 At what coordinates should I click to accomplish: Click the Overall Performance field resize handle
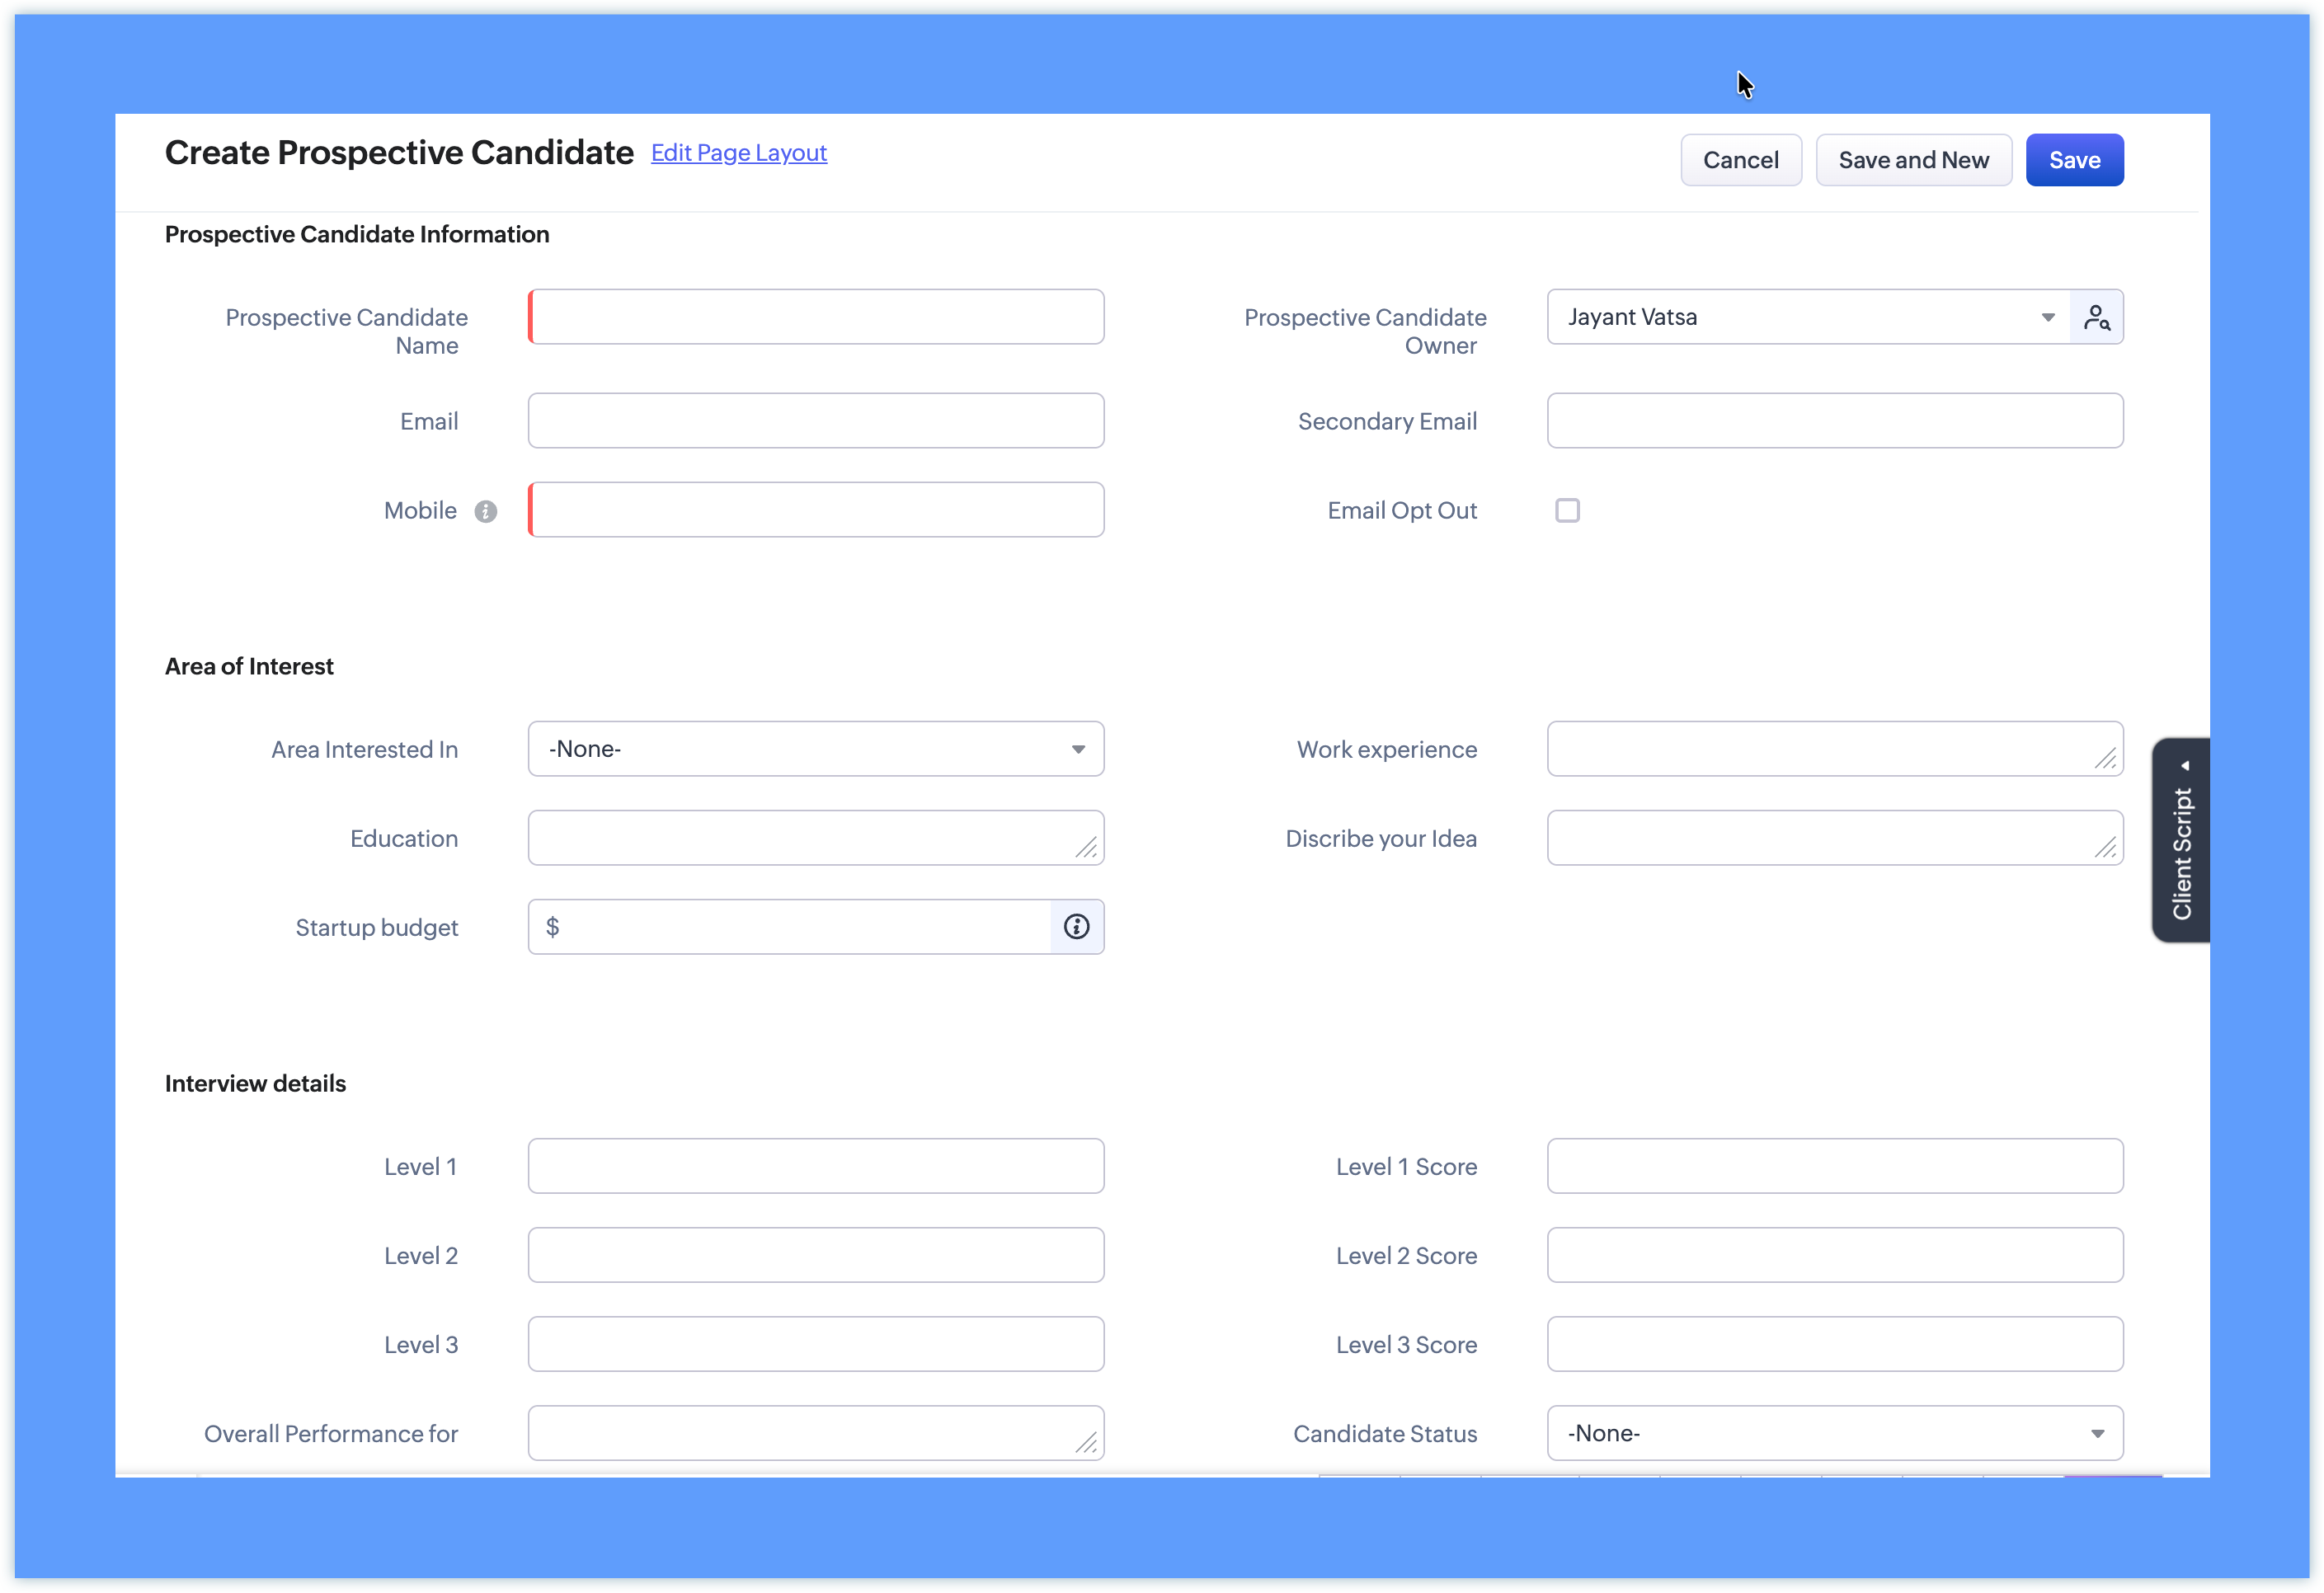(1086, 1442)
